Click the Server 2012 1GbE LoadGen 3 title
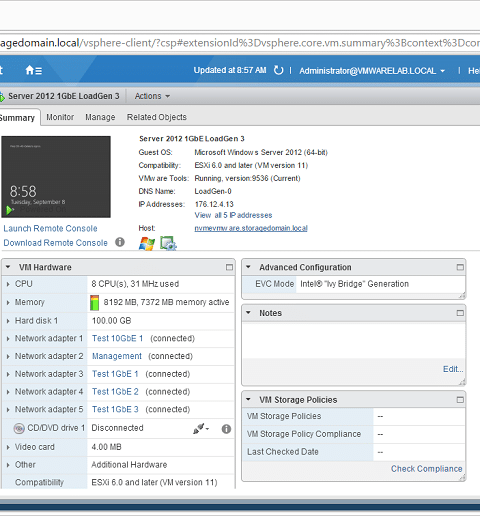This screenshot has width=480, height=516. tap(64, 96)
